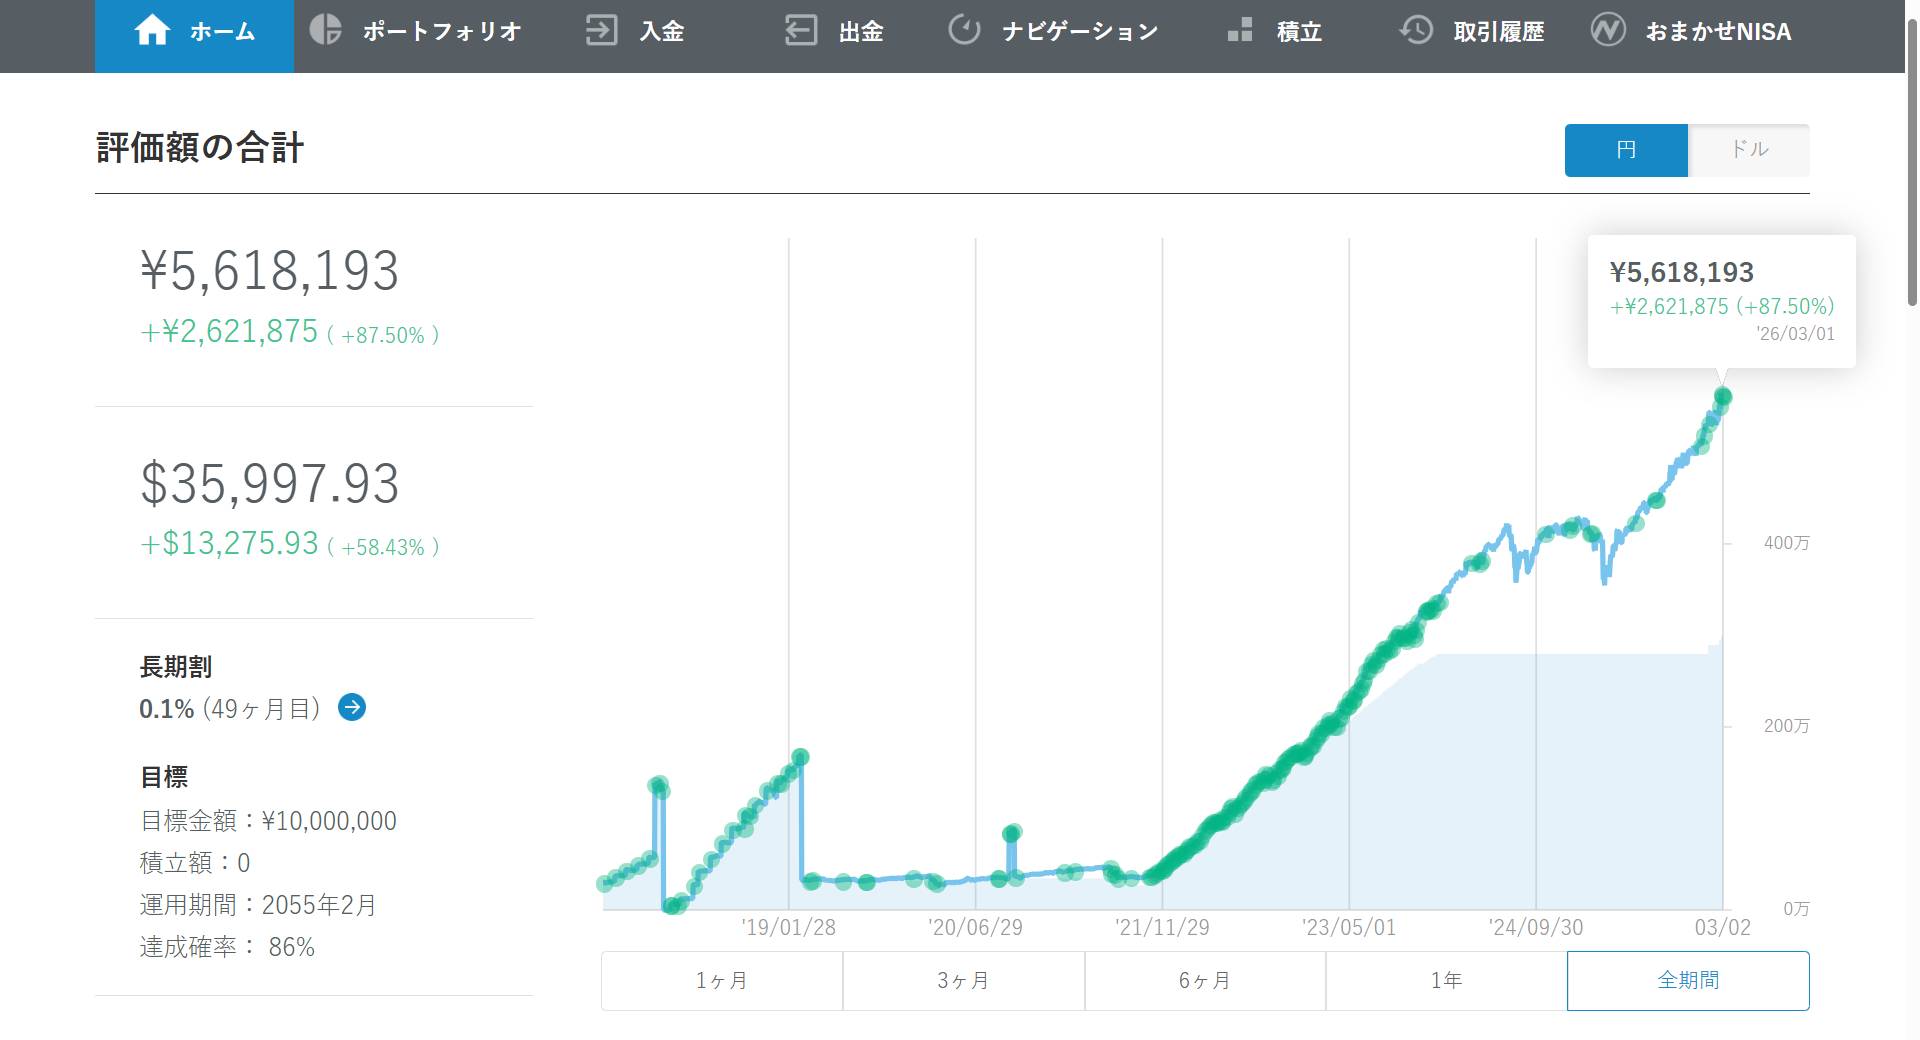Click the Home house icon
This screenshot has height=1040, width=1920.
(x=152, y=31)
